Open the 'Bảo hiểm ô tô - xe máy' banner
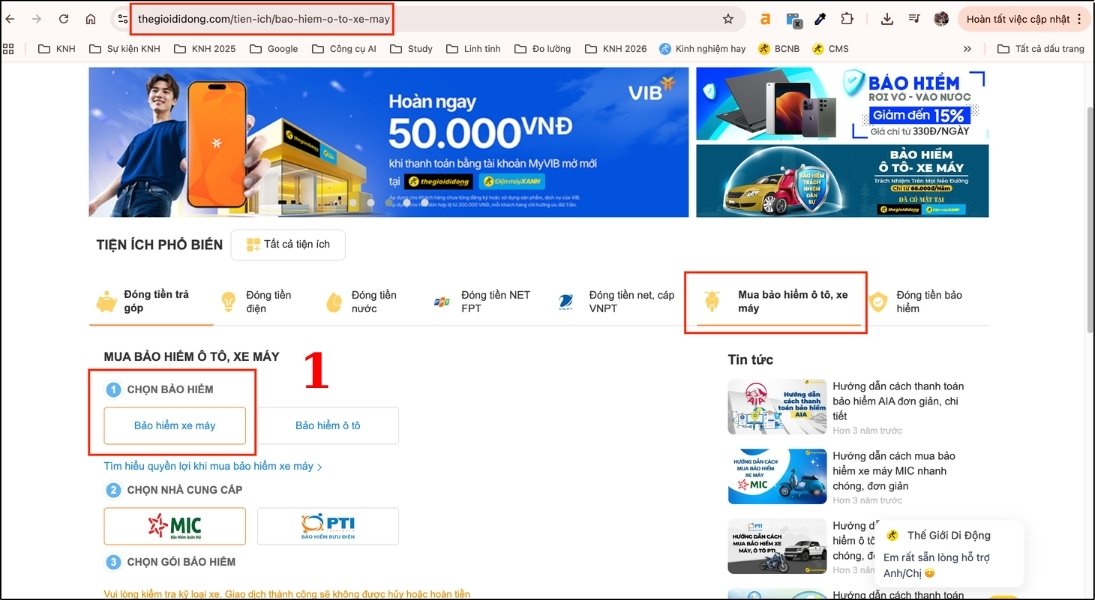The image size is (1095, 600). coord(842,181)
